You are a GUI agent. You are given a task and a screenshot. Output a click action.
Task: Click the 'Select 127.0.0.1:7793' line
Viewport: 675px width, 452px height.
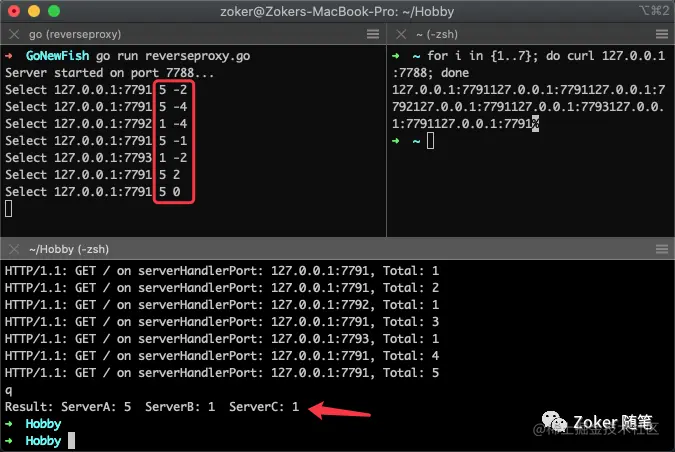pyautogui.click(x=96, y=158)
